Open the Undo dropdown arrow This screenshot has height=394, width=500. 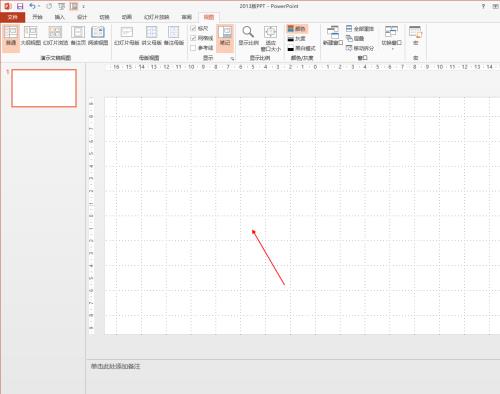pos(39,6)
